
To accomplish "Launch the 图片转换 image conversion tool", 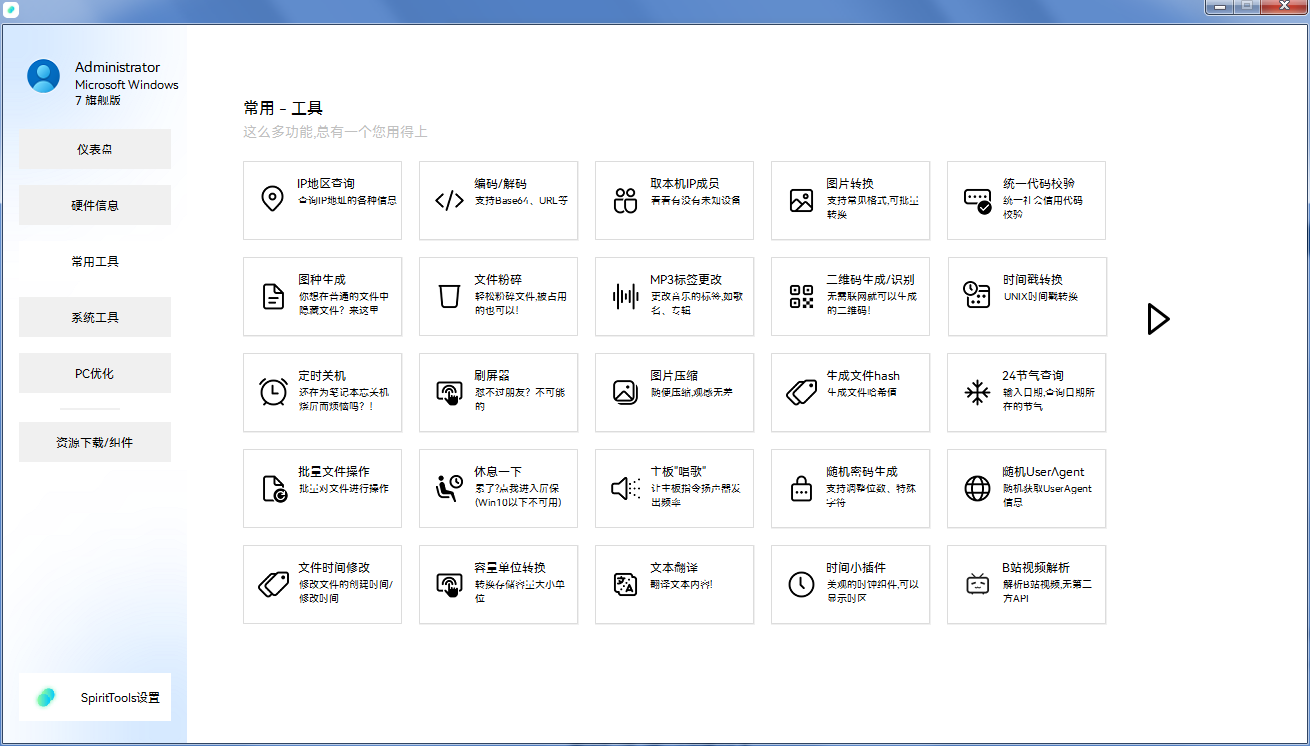I will coord(850,200).
